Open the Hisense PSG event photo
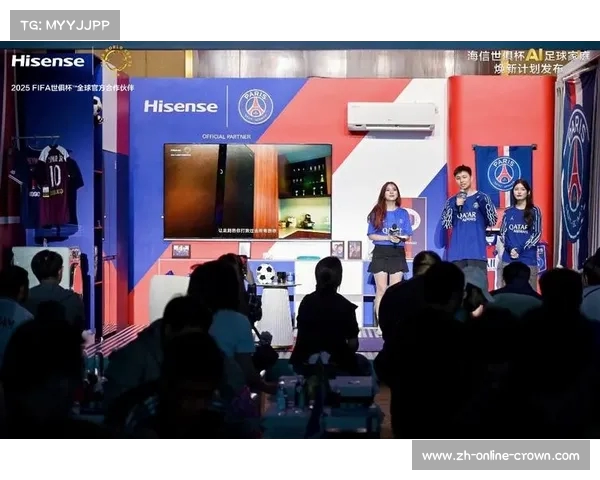This screenshot has width=600, height=480. (x=300, y=240)
